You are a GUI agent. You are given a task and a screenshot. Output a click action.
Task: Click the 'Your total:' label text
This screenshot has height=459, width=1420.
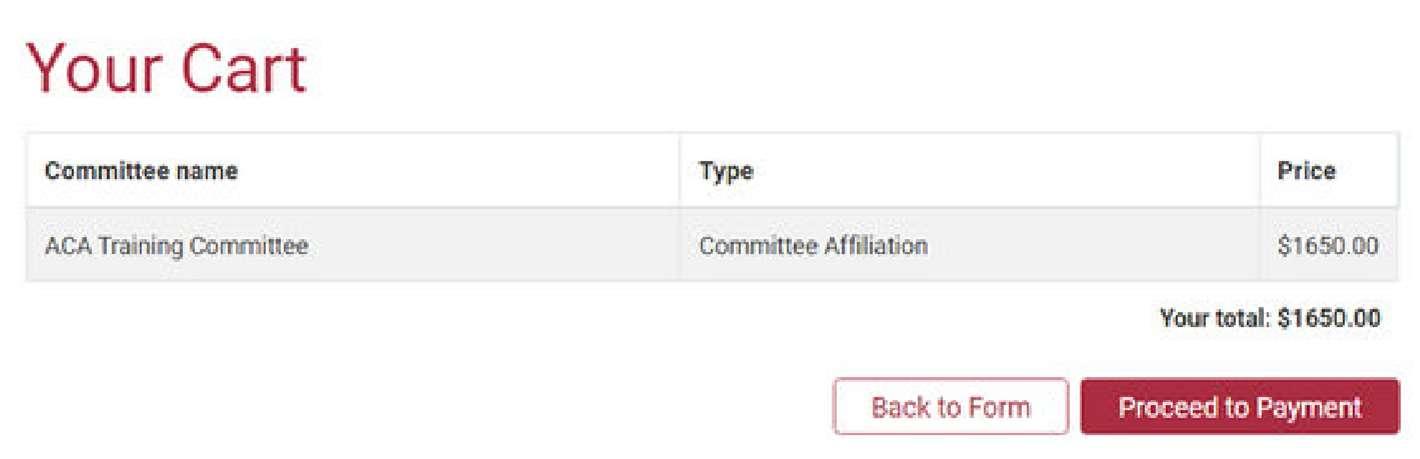1215,319
